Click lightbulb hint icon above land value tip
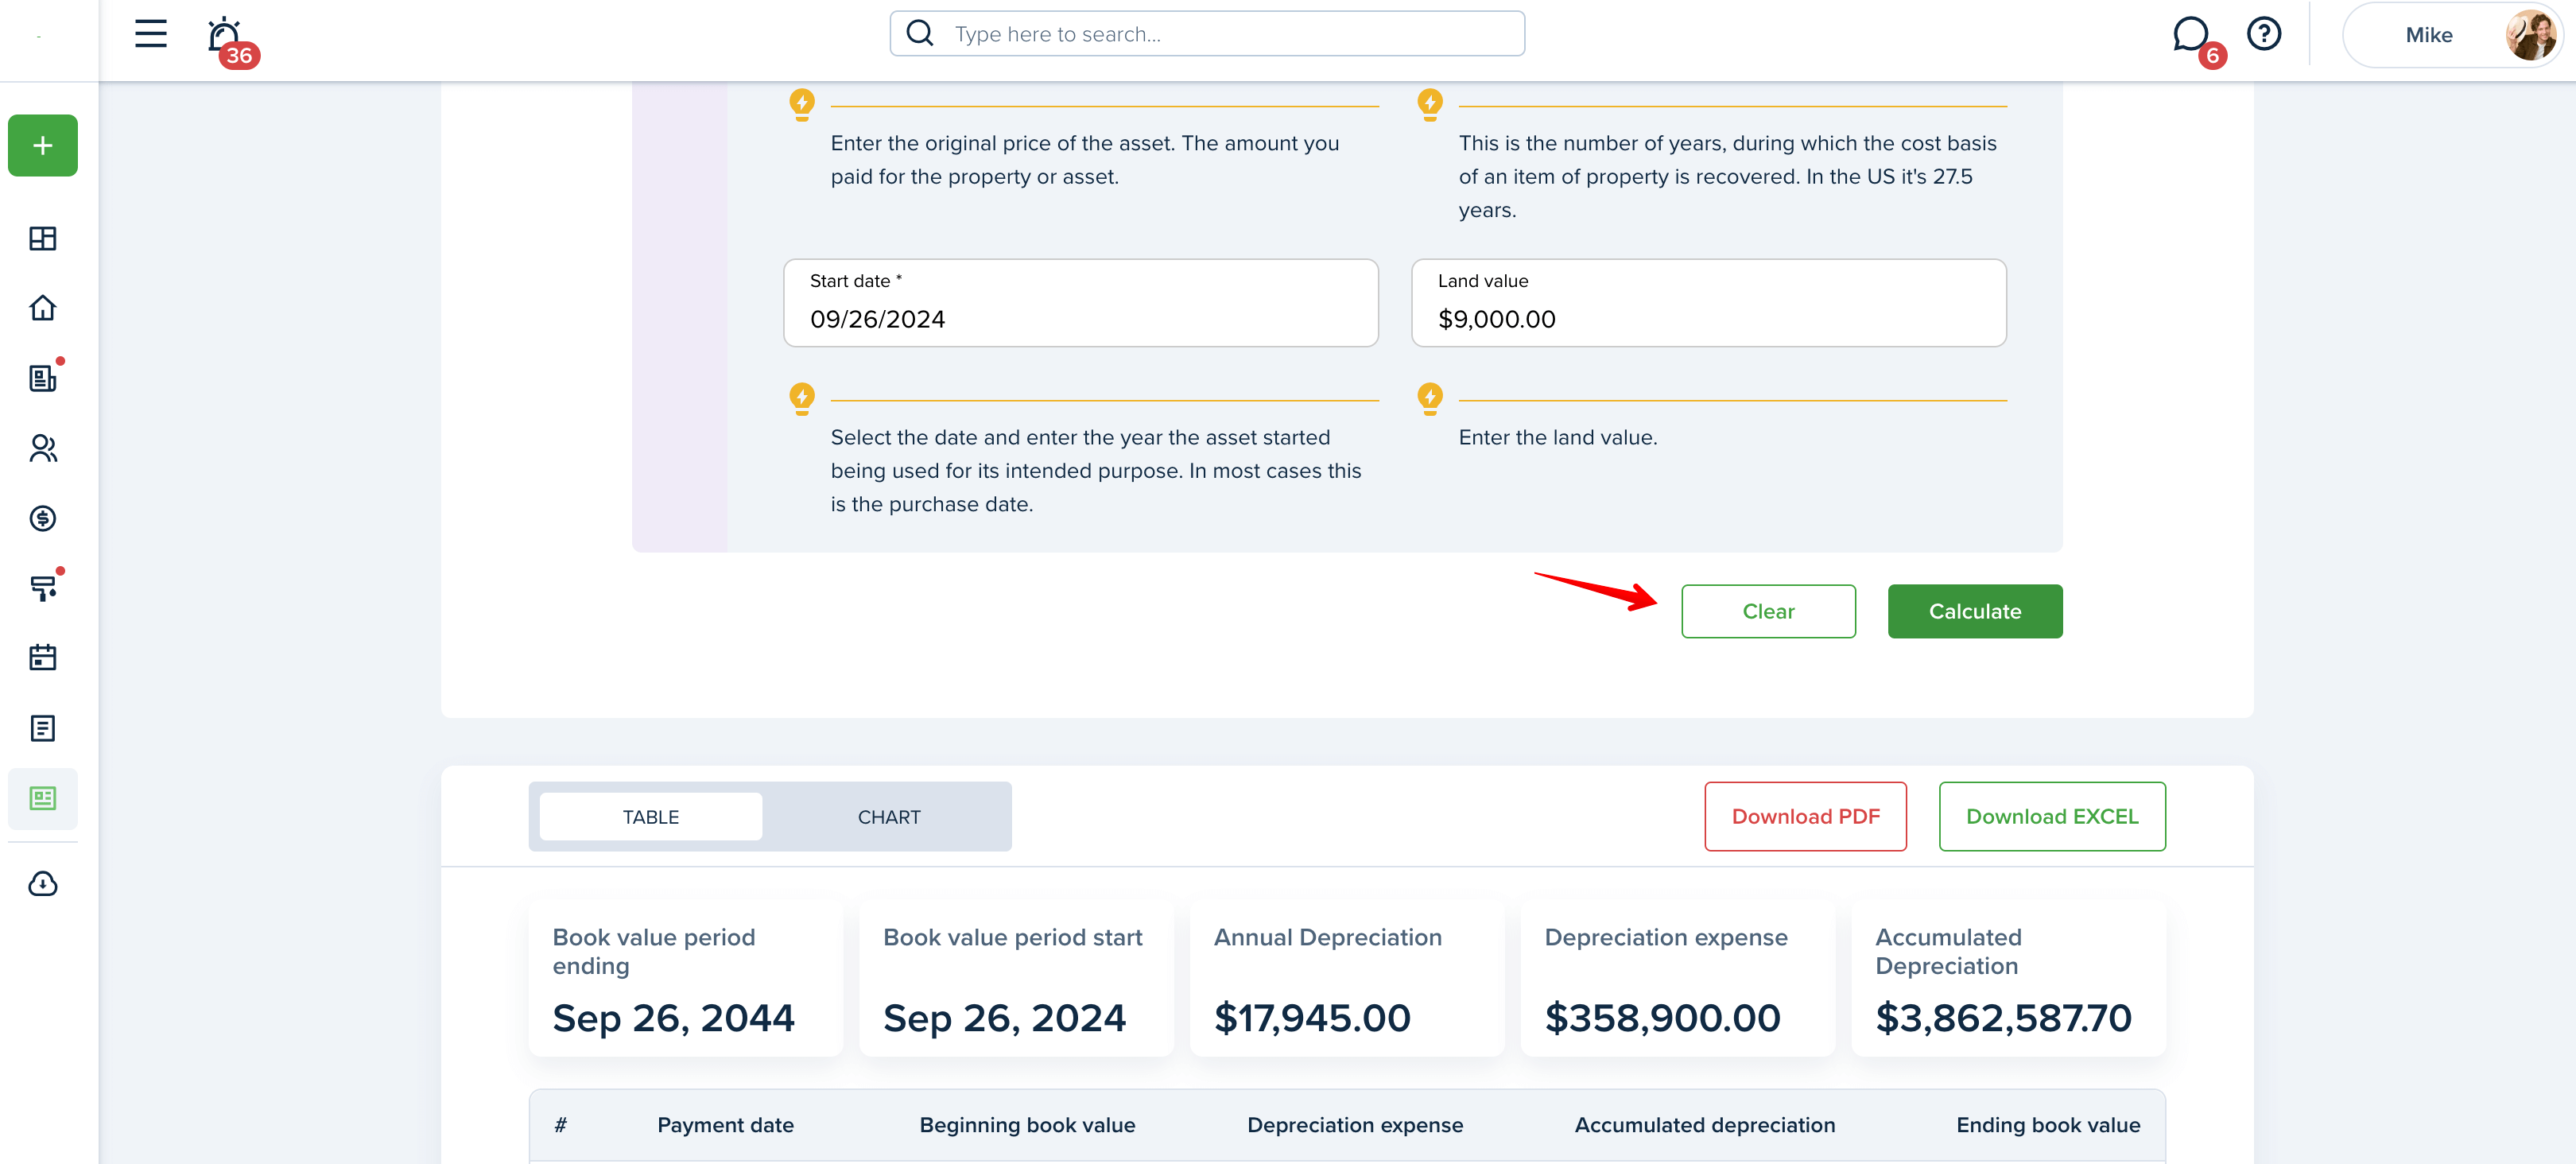This screenshot has width=2576, height=1164. pyautogui.click(x=1430, y=398)
